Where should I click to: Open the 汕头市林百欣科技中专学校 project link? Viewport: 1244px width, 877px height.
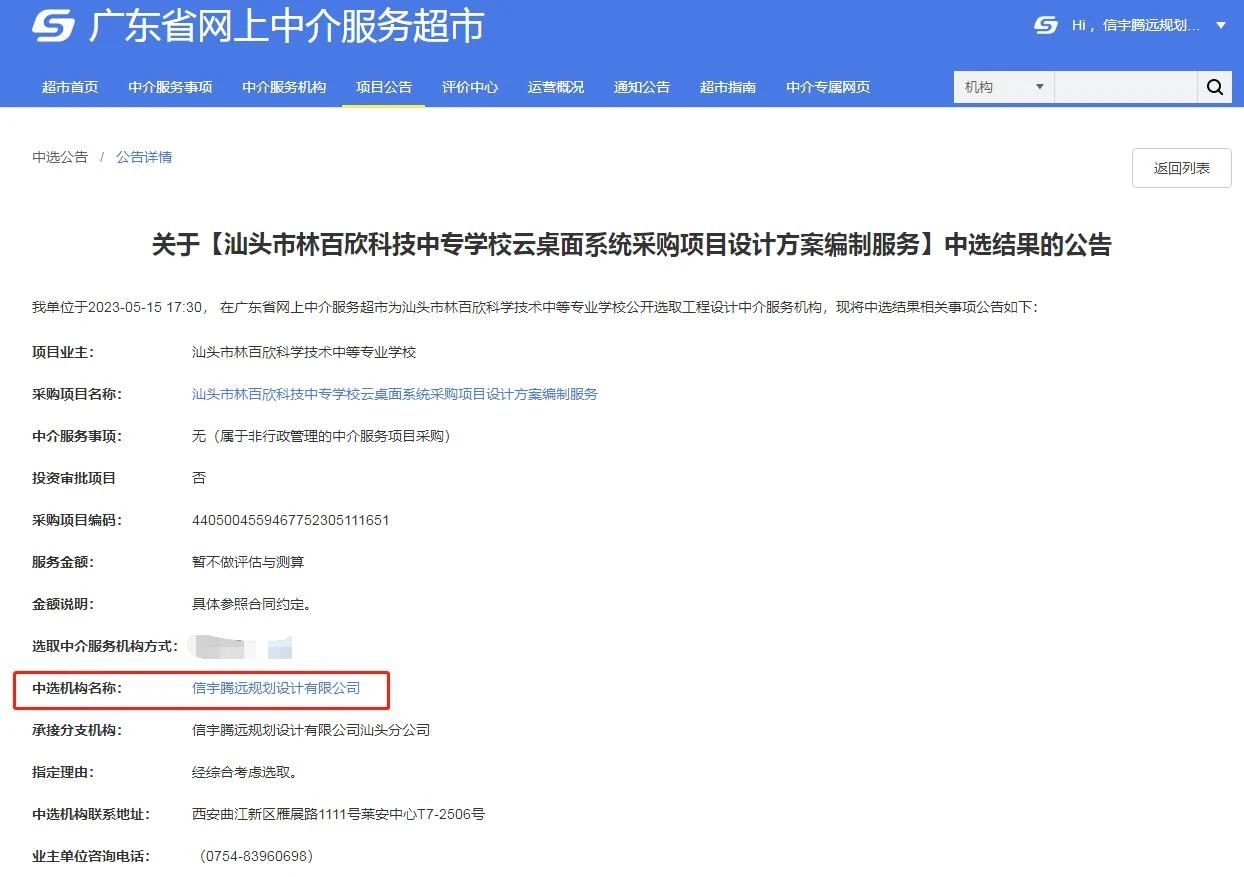tap(394, 394)
